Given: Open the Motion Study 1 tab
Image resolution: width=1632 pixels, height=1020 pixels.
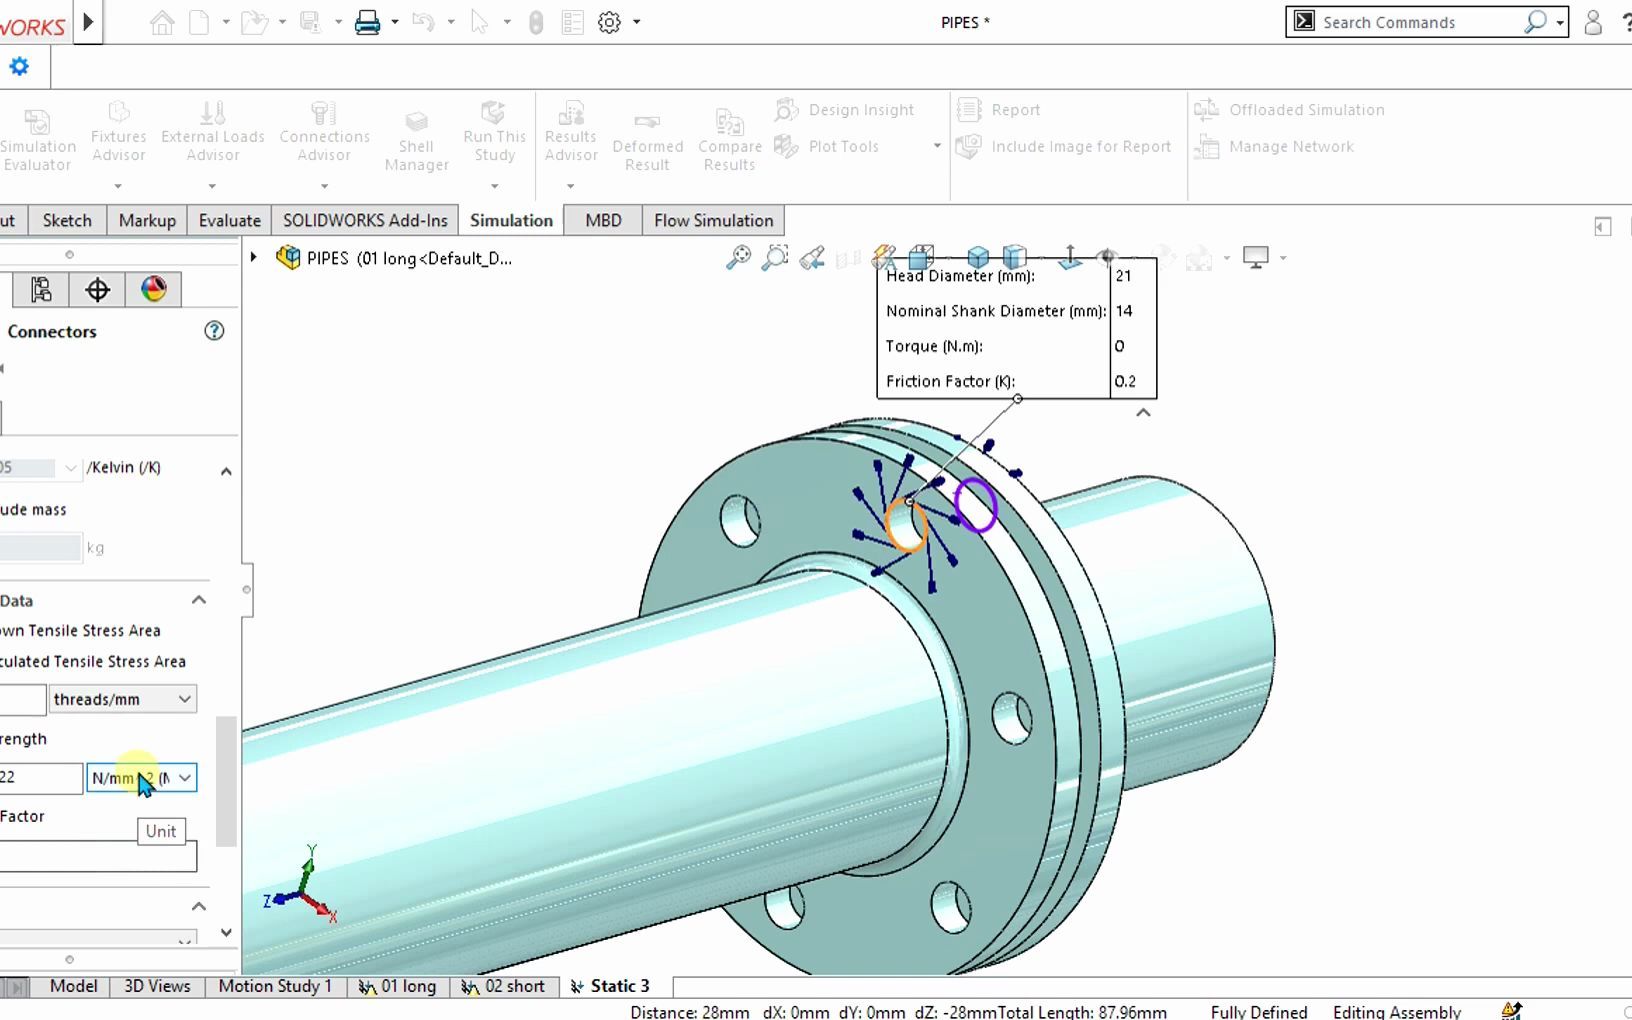Looking at the screenshot, I should (274, 986).
